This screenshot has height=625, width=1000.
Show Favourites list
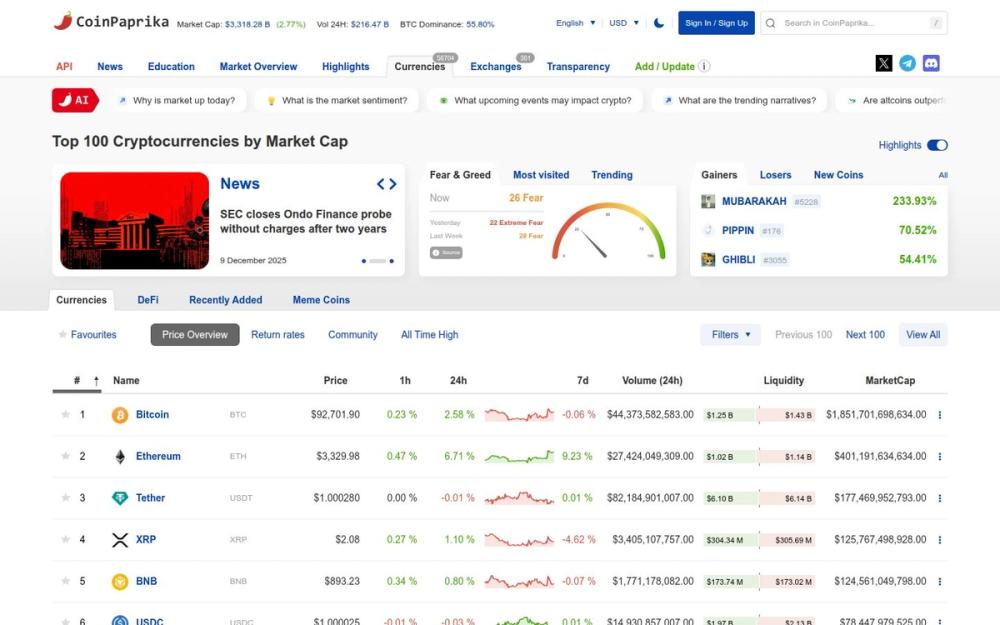point(87,335)
